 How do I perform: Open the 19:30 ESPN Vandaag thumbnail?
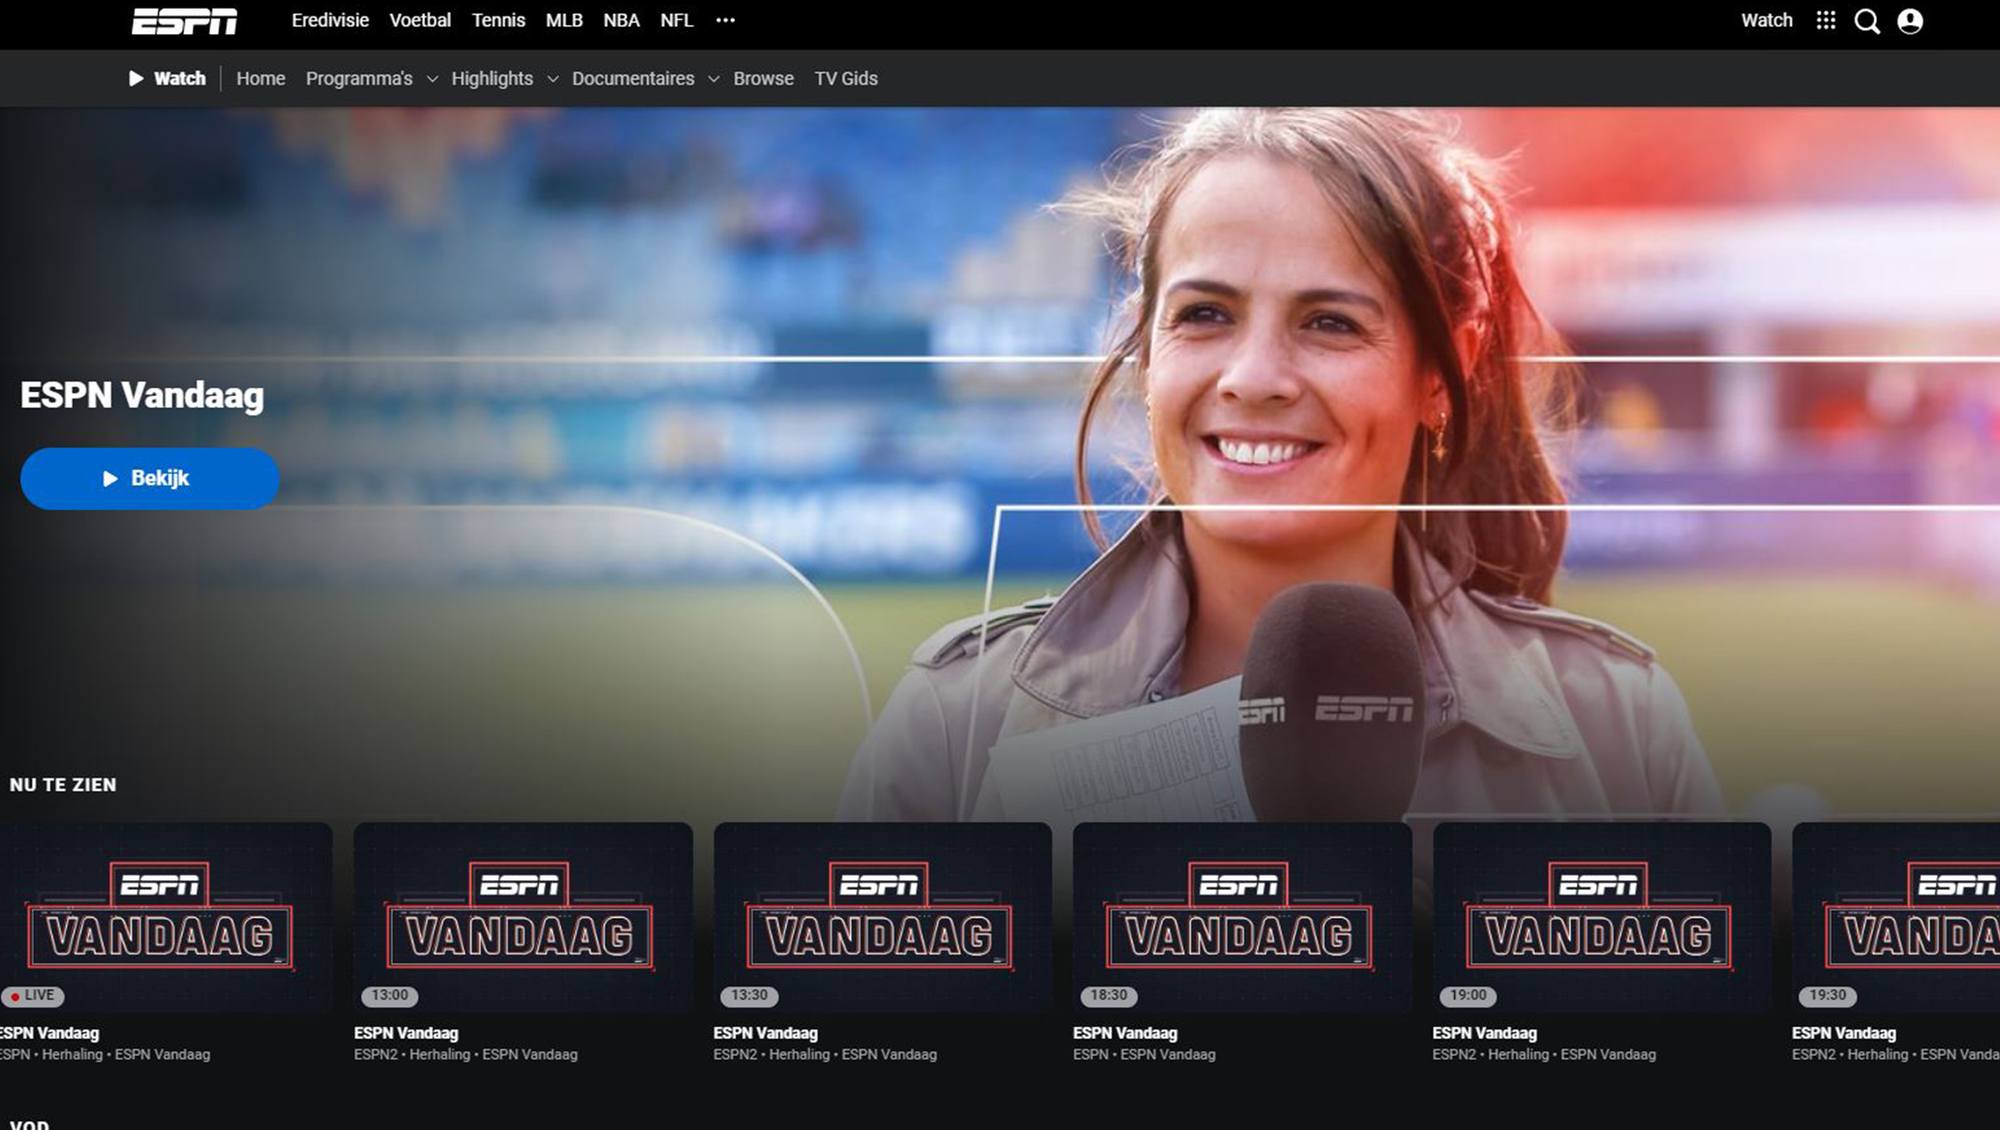tap(1896, 917)
